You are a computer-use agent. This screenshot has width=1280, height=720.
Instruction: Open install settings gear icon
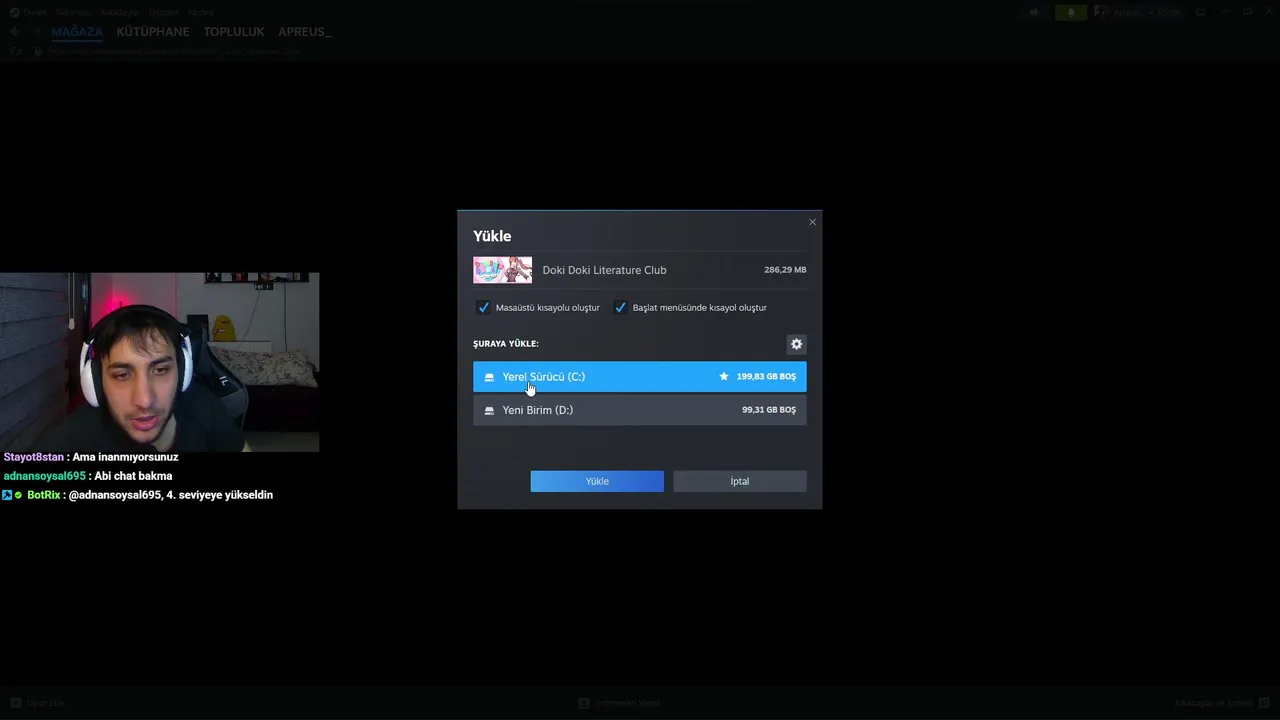(x=796, y=344)
